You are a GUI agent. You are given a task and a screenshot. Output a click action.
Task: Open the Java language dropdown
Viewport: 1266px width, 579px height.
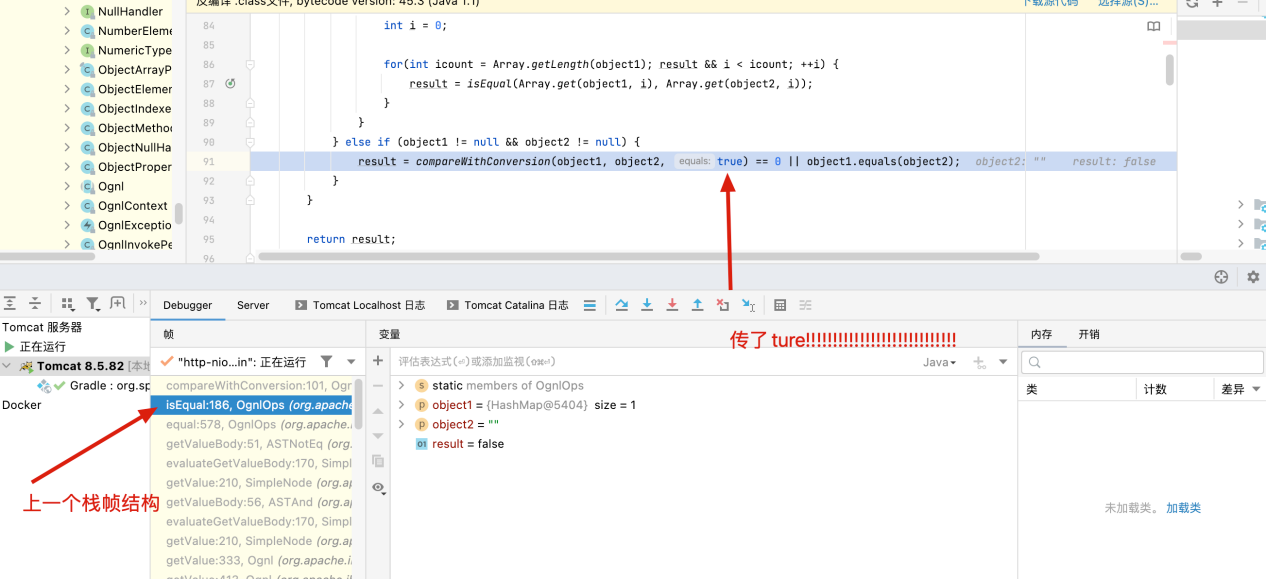pos(939,362)
